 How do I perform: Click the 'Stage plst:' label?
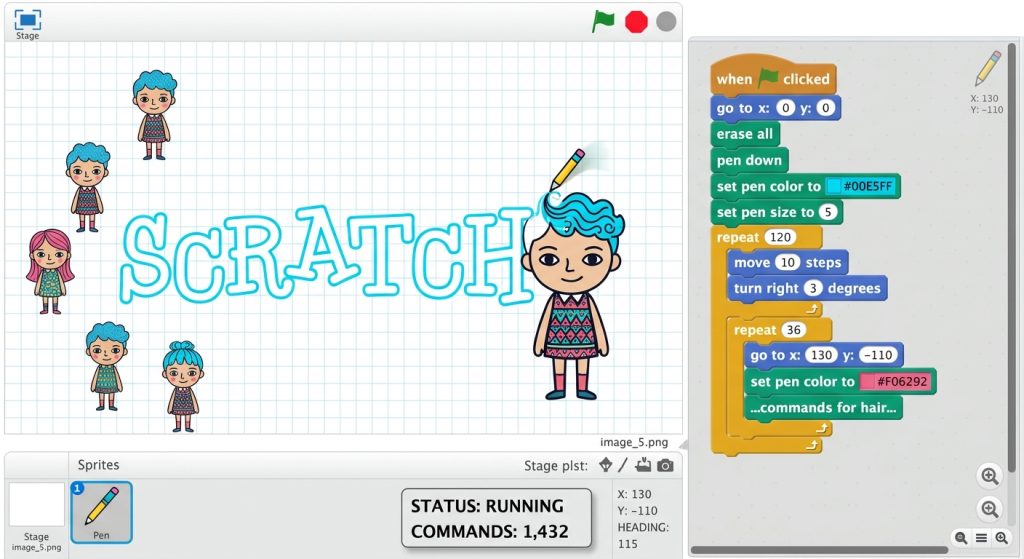point(556,466)
